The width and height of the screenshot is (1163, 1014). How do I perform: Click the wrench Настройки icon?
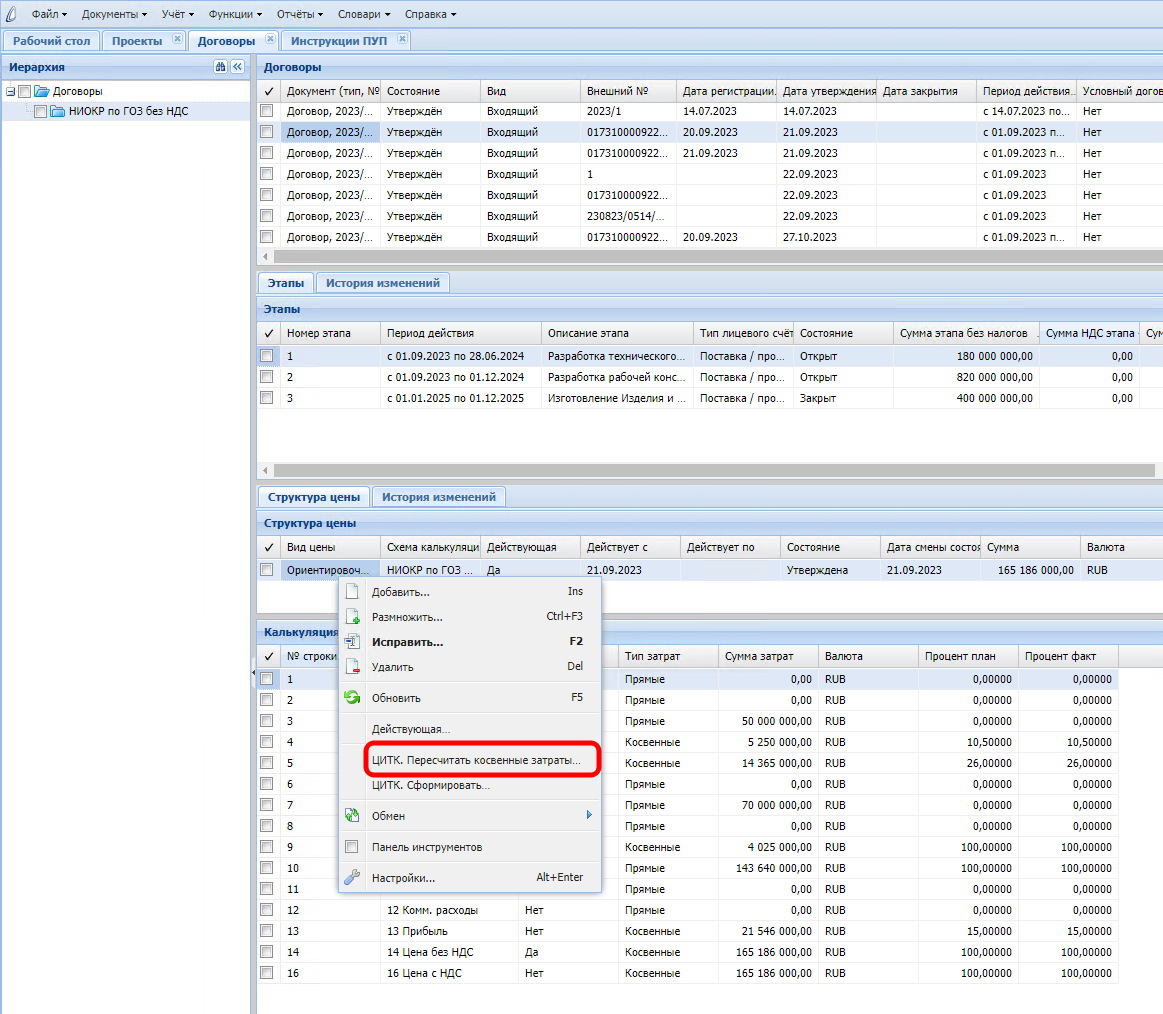coord(352,878)
